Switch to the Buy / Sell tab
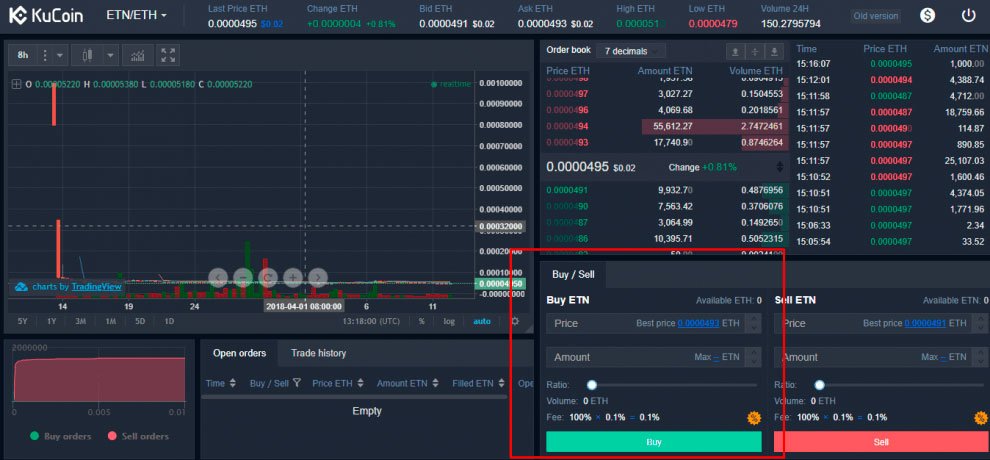Image resolution: width=990 pixels, height=460 pixels. coord(573,274)
